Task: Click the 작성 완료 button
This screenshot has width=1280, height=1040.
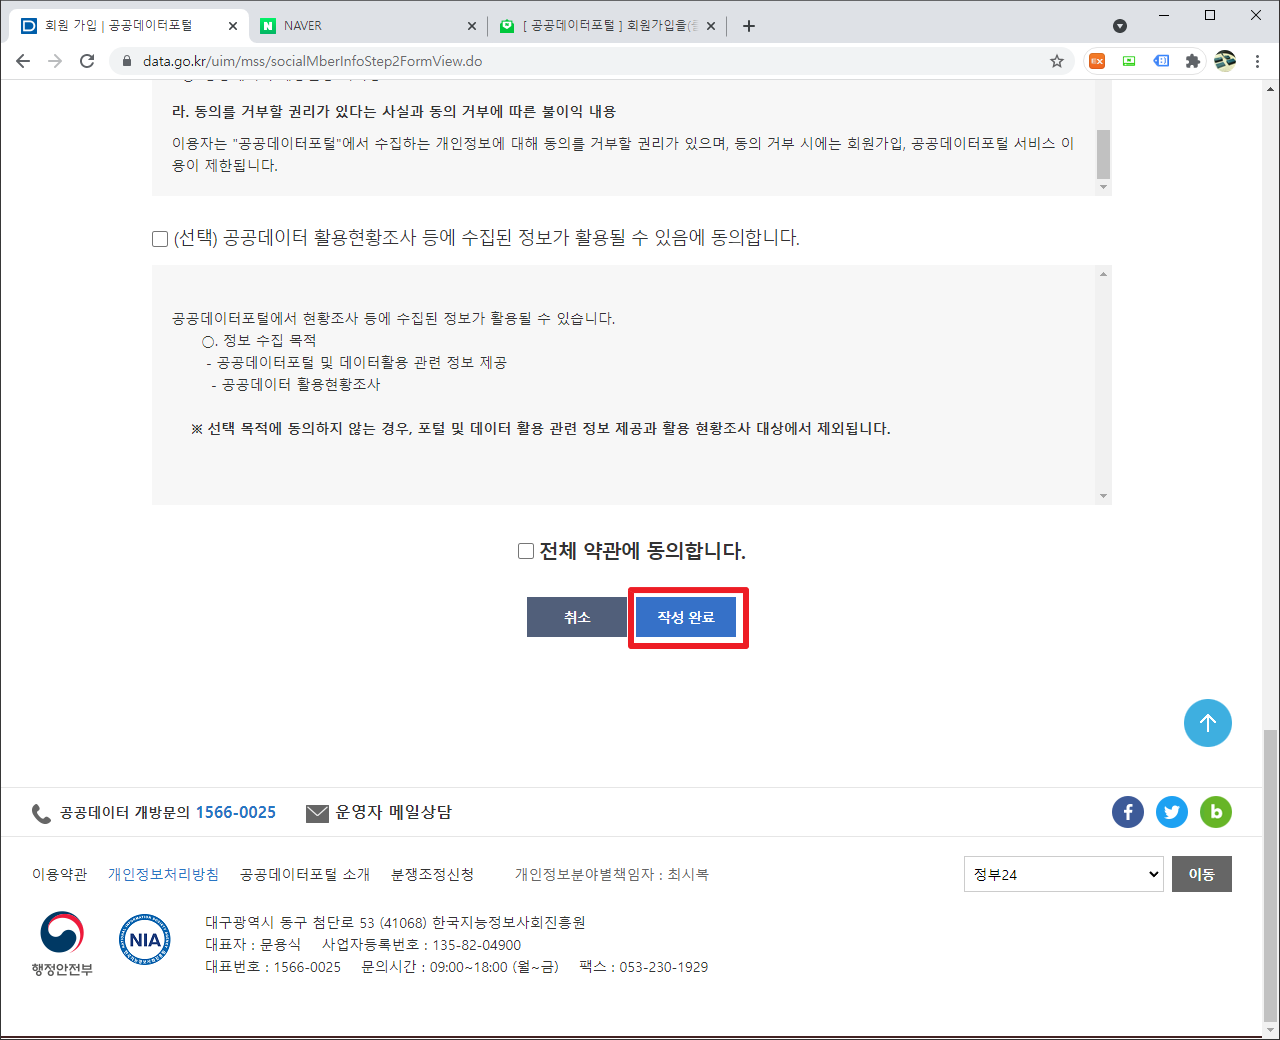Action: click(686, 617)
